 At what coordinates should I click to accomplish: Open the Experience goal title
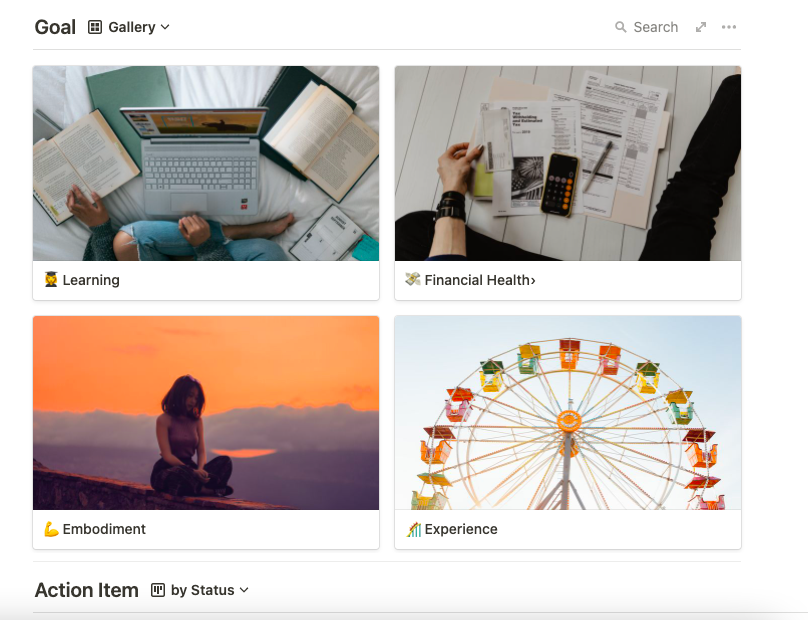click(x=461, y=529)
